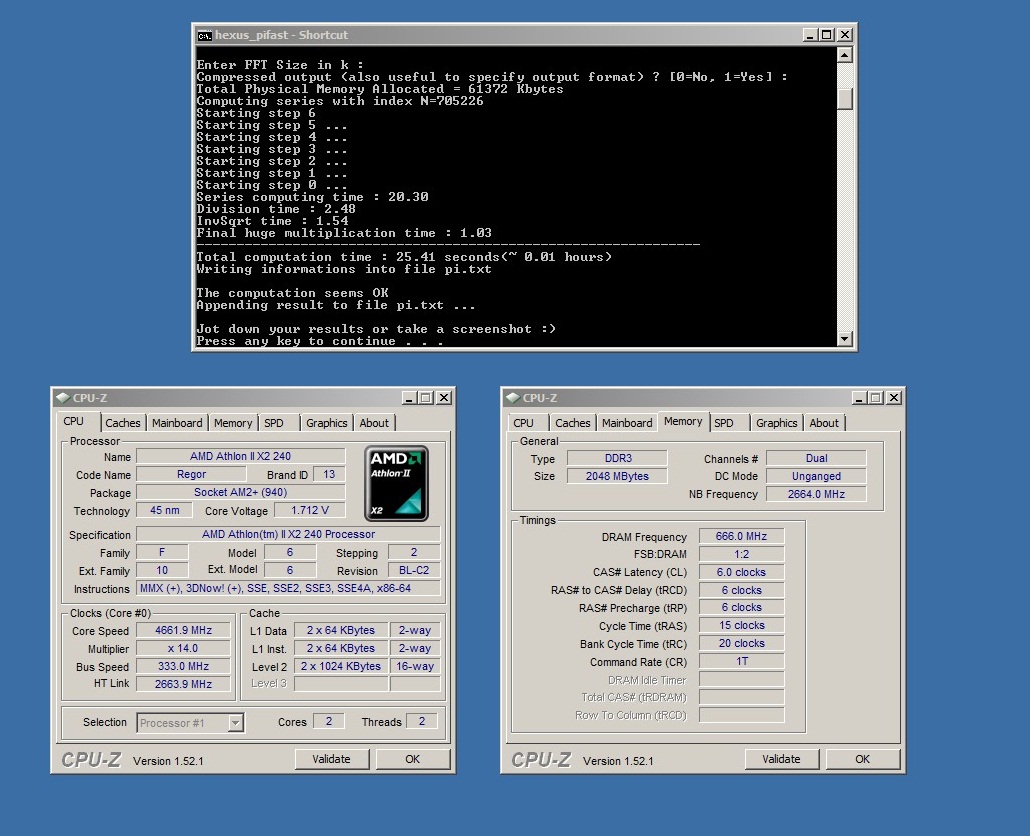This screenshot has height=836, width=1030.
Task: Open the Caches tab in right CPU-Z window
Action: point(573,423)
